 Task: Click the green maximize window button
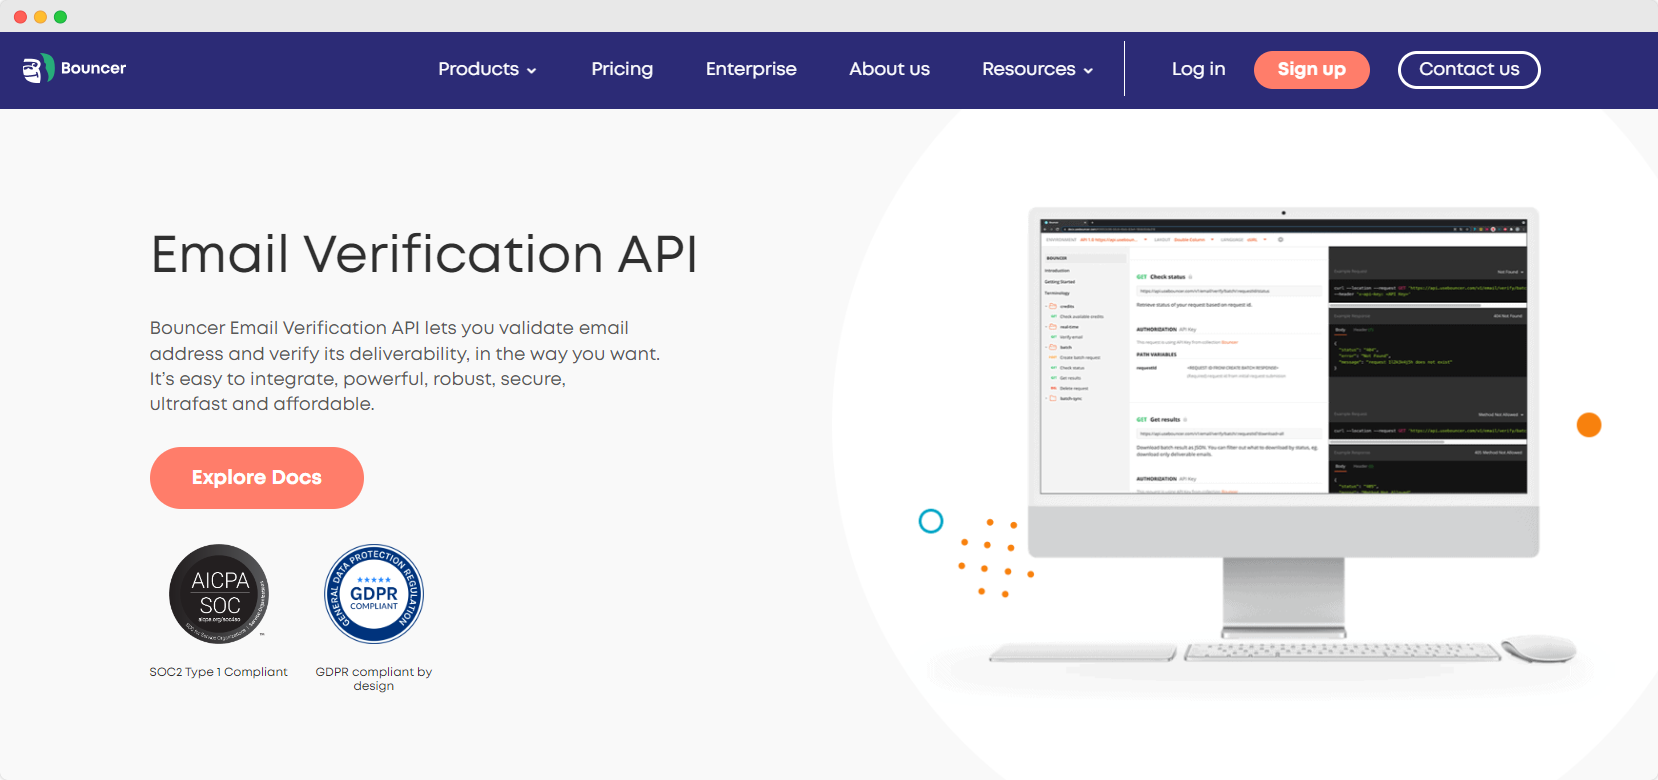click(x=60, y=17)
